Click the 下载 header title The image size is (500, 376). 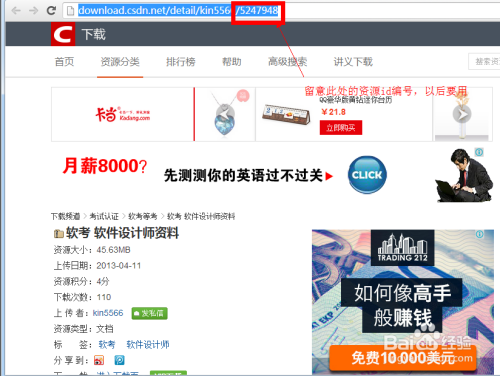pyautogui.click(x=94, y=34)
